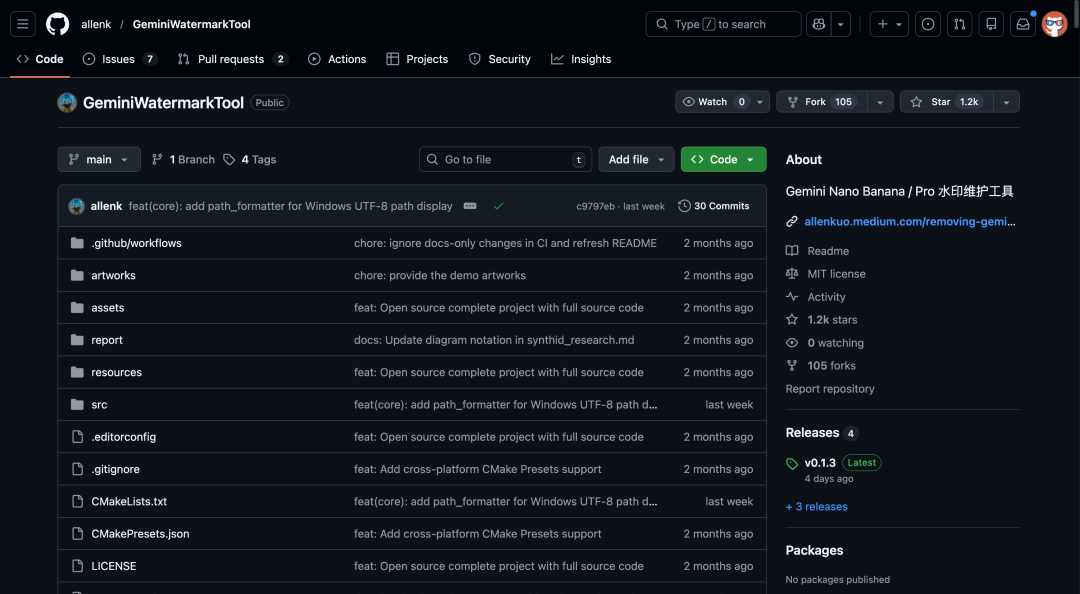Click your profile avatar

click(x=1054, y=23)
